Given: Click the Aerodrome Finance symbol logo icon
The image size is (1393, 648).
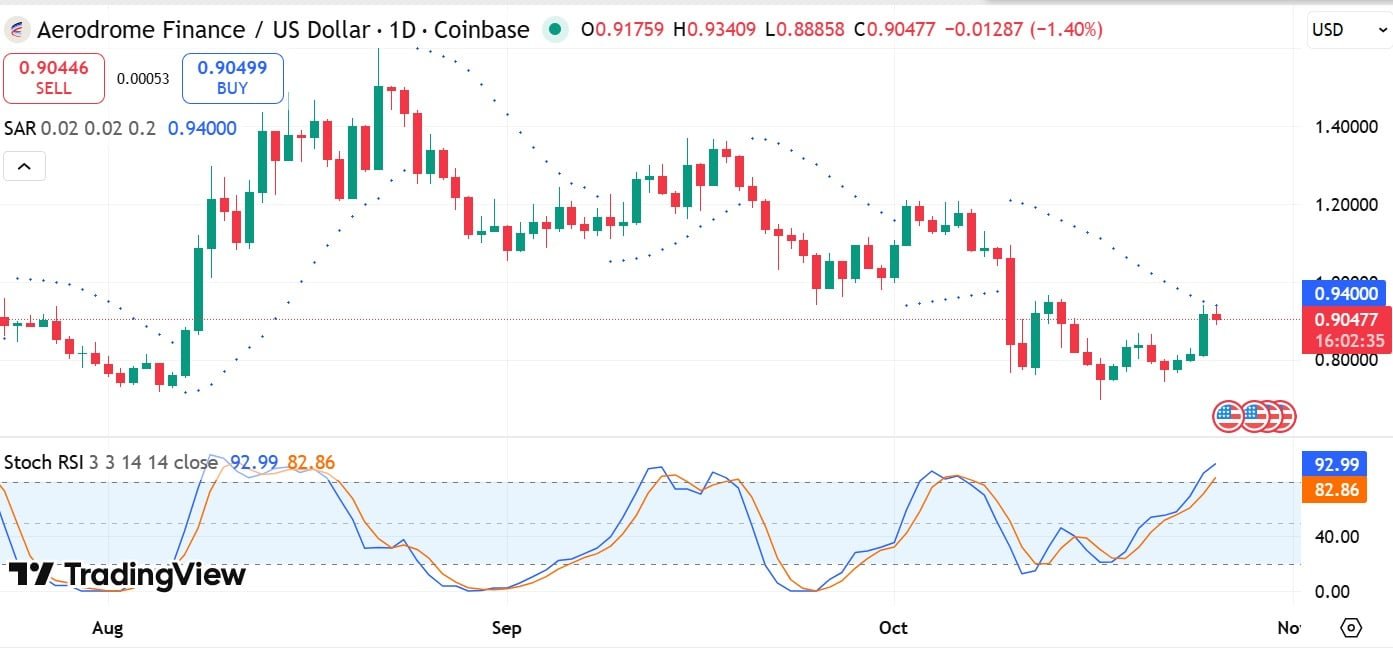Looking at the screenshot, I should 17,30.
